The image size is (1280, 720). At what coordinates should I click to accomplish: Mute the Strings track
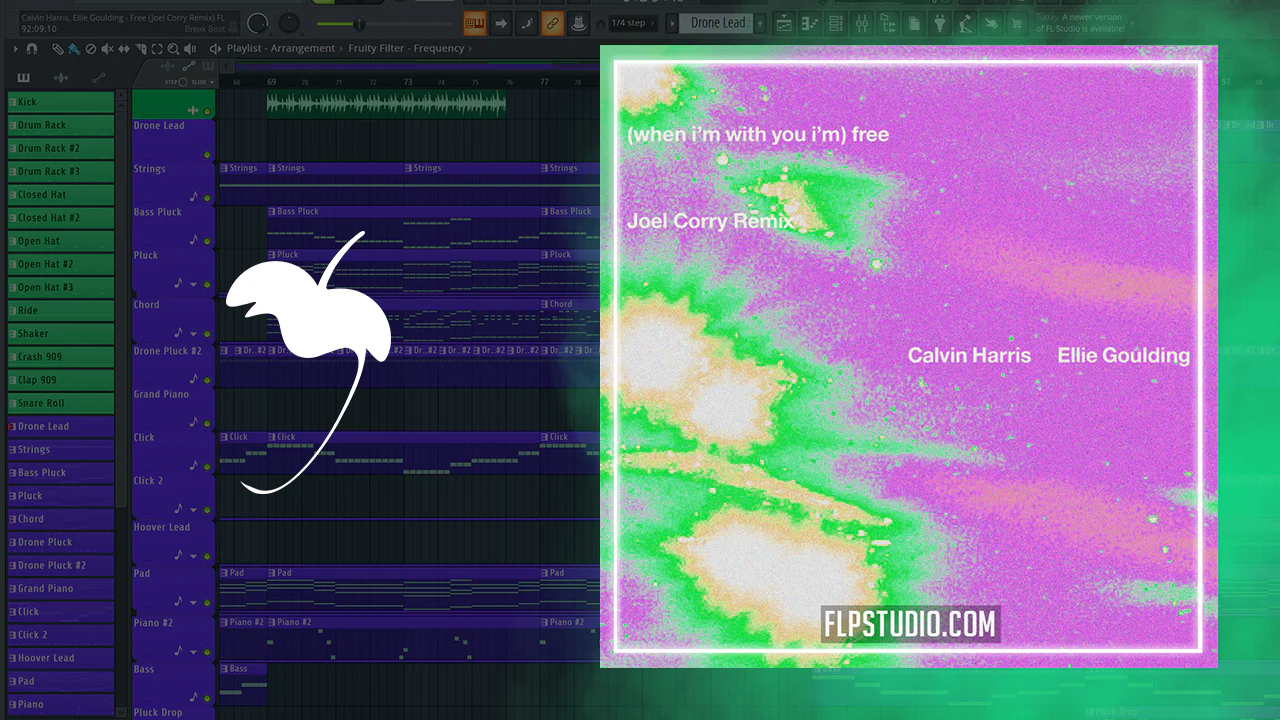[207, 198]
